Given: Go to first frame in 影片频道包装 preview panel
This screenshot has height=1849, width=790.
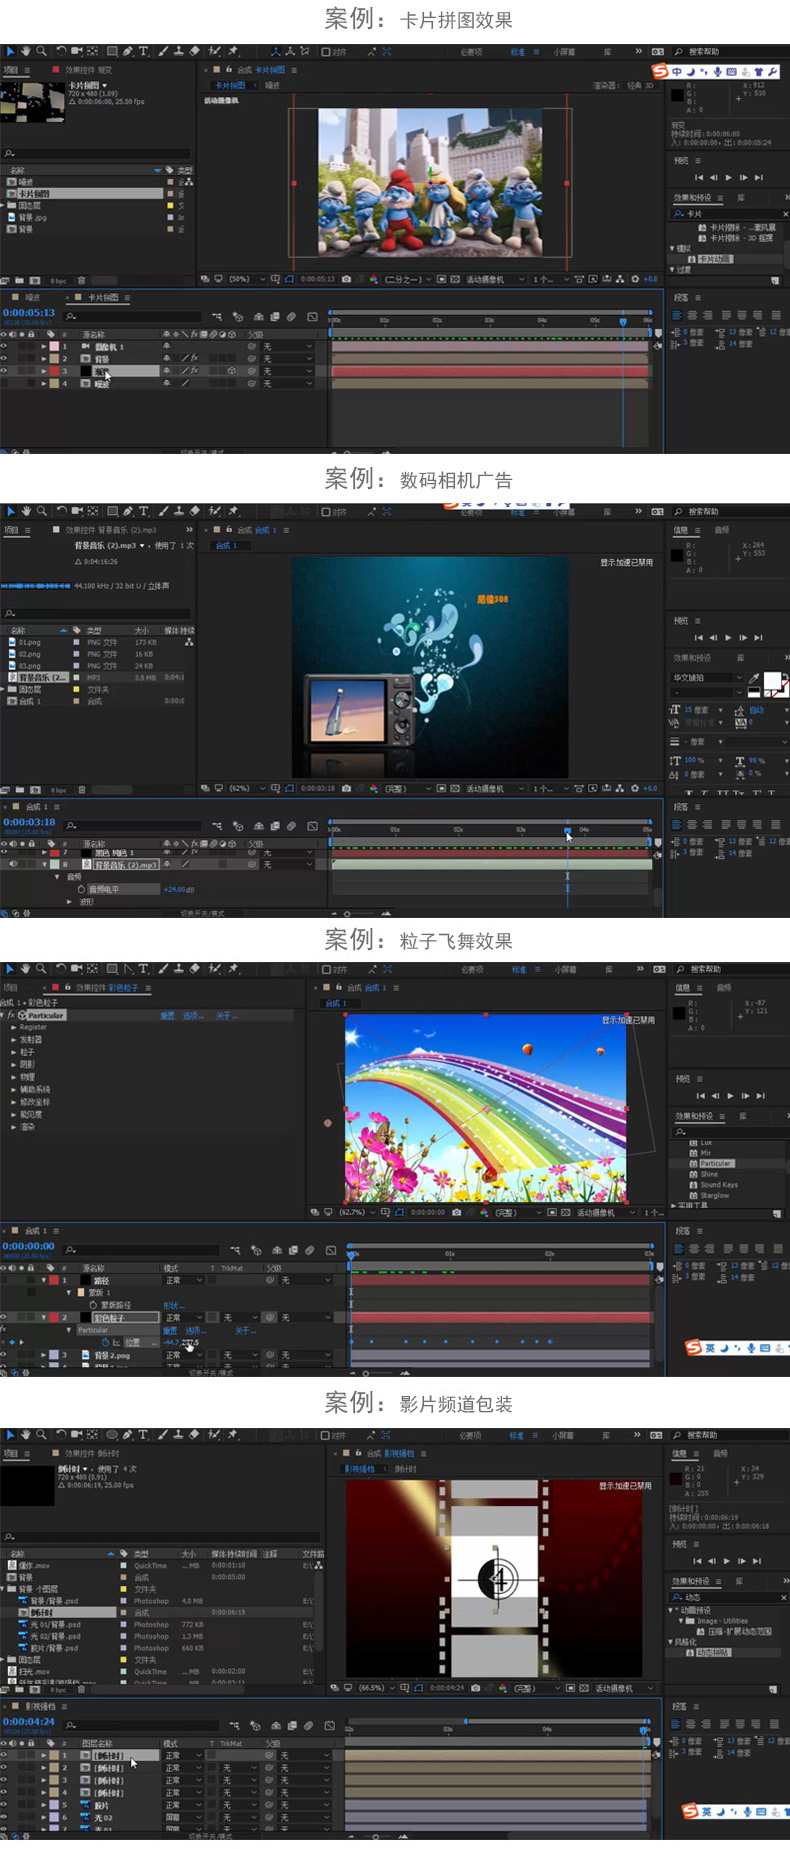Looking at the screenshot, I should click(698, 1560).
